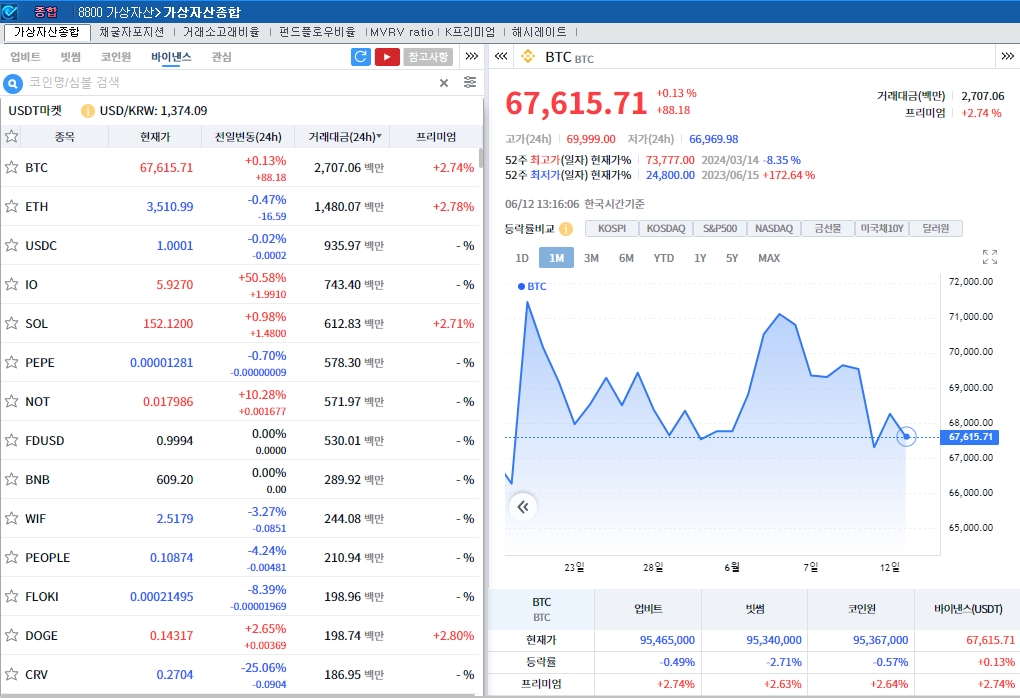The height and width of the screenshot is (698, 1020).
Task: Select the 바이낸스 exchange tab
Action: [171, 57]
